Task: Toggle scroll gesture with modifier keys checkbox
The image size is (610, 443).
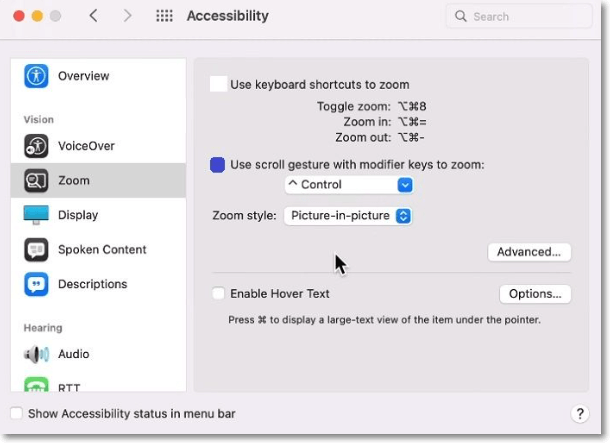Action: click(x=218, y=165)
